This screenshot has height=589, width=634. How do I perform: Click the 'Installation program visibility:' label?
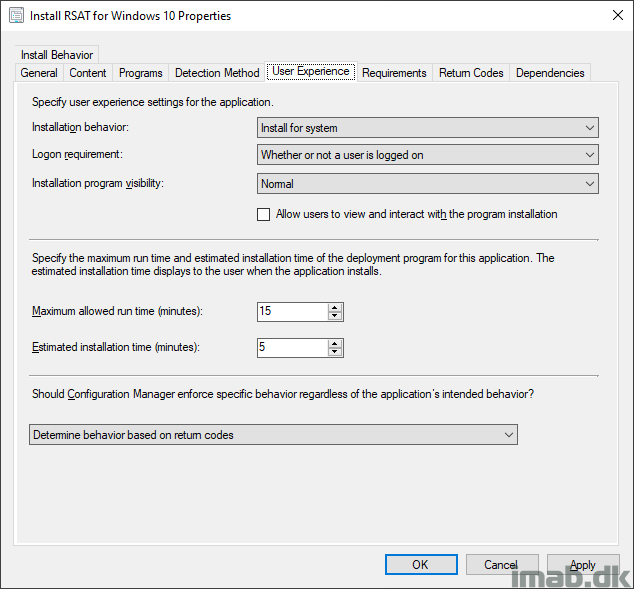pyautogui.click(x=98, y=183)
